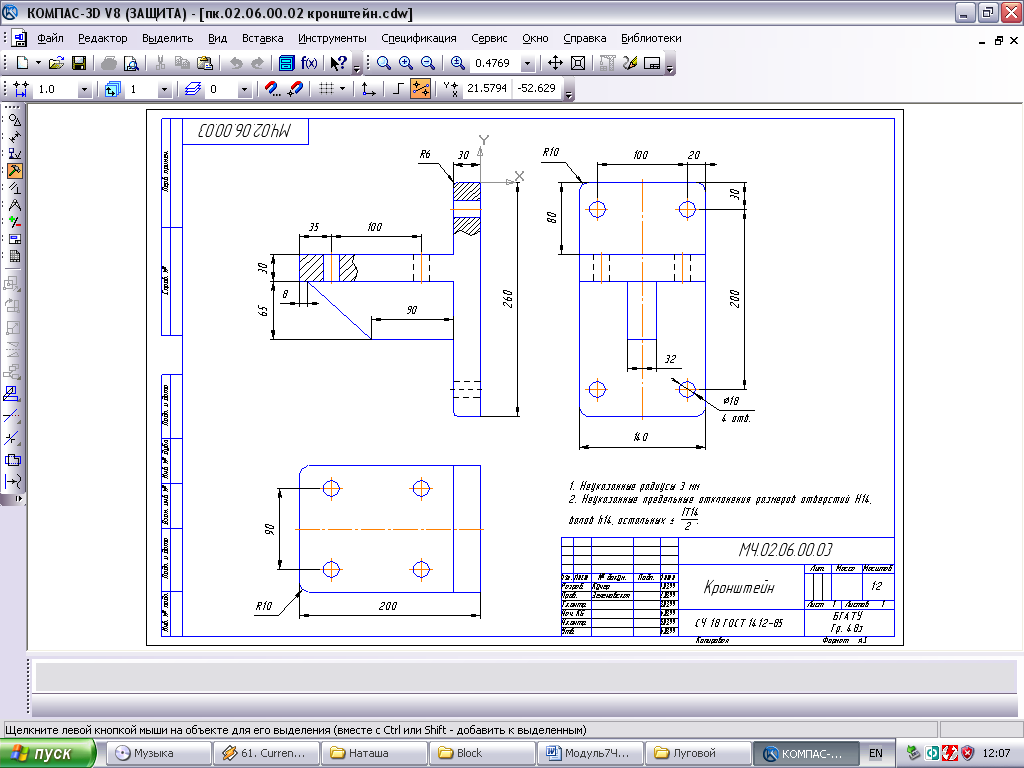This screenshot has height=768, width=1024.
Task: Select the Clear region tool
Action: pos(12,460)
